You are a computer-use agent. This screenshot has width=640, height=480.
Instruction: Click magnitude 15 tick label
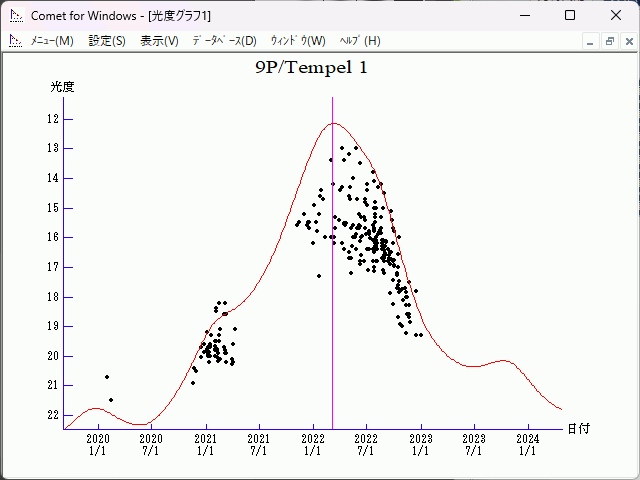[53, 208]
